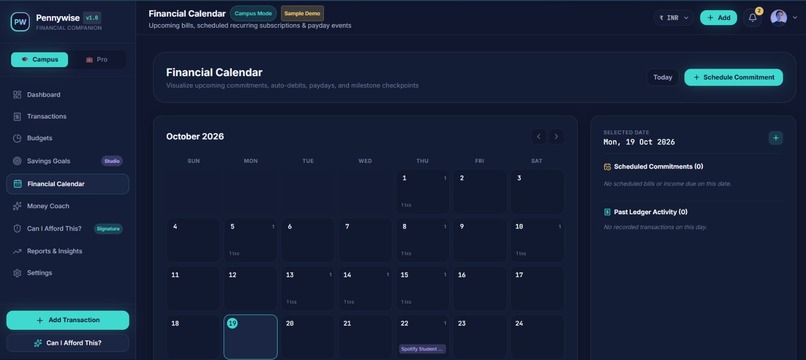Select October 17 on calendar
806x360 pixels.
point(537,289)
